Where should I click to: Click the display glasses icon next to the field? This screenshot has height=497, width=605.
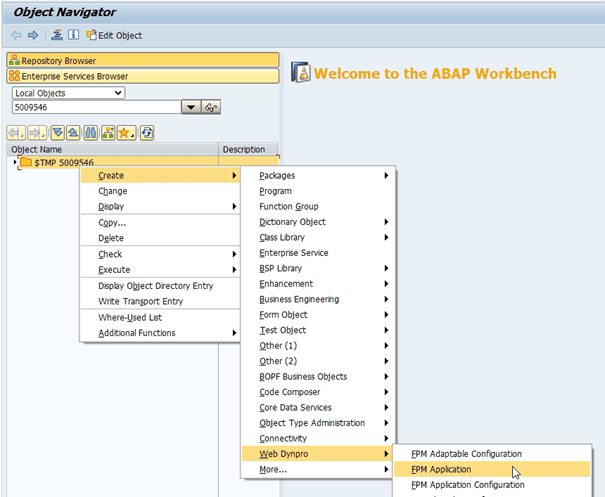[211, 107]
